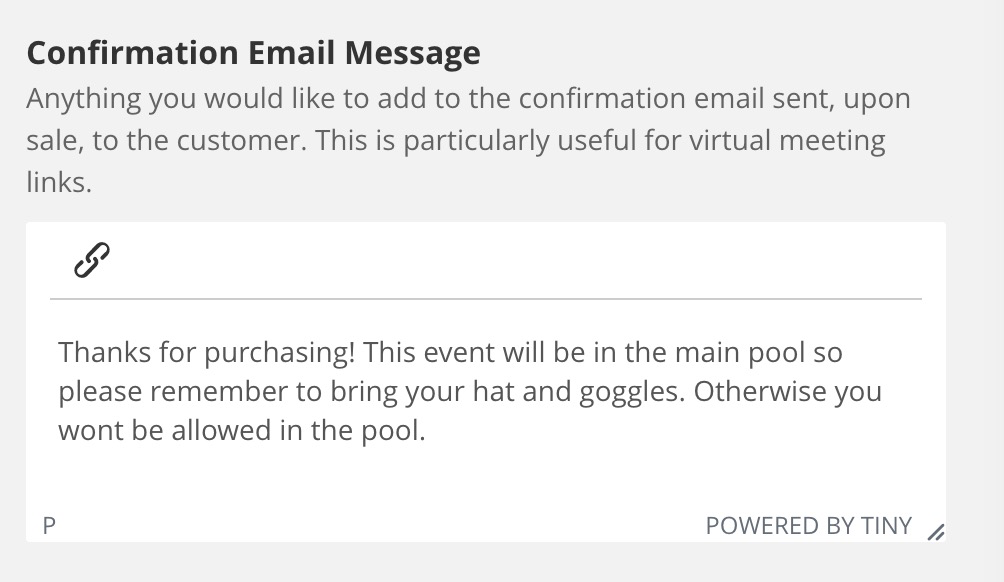Select the P element path indicator
1004x582 pixels.
pos(49,526)
